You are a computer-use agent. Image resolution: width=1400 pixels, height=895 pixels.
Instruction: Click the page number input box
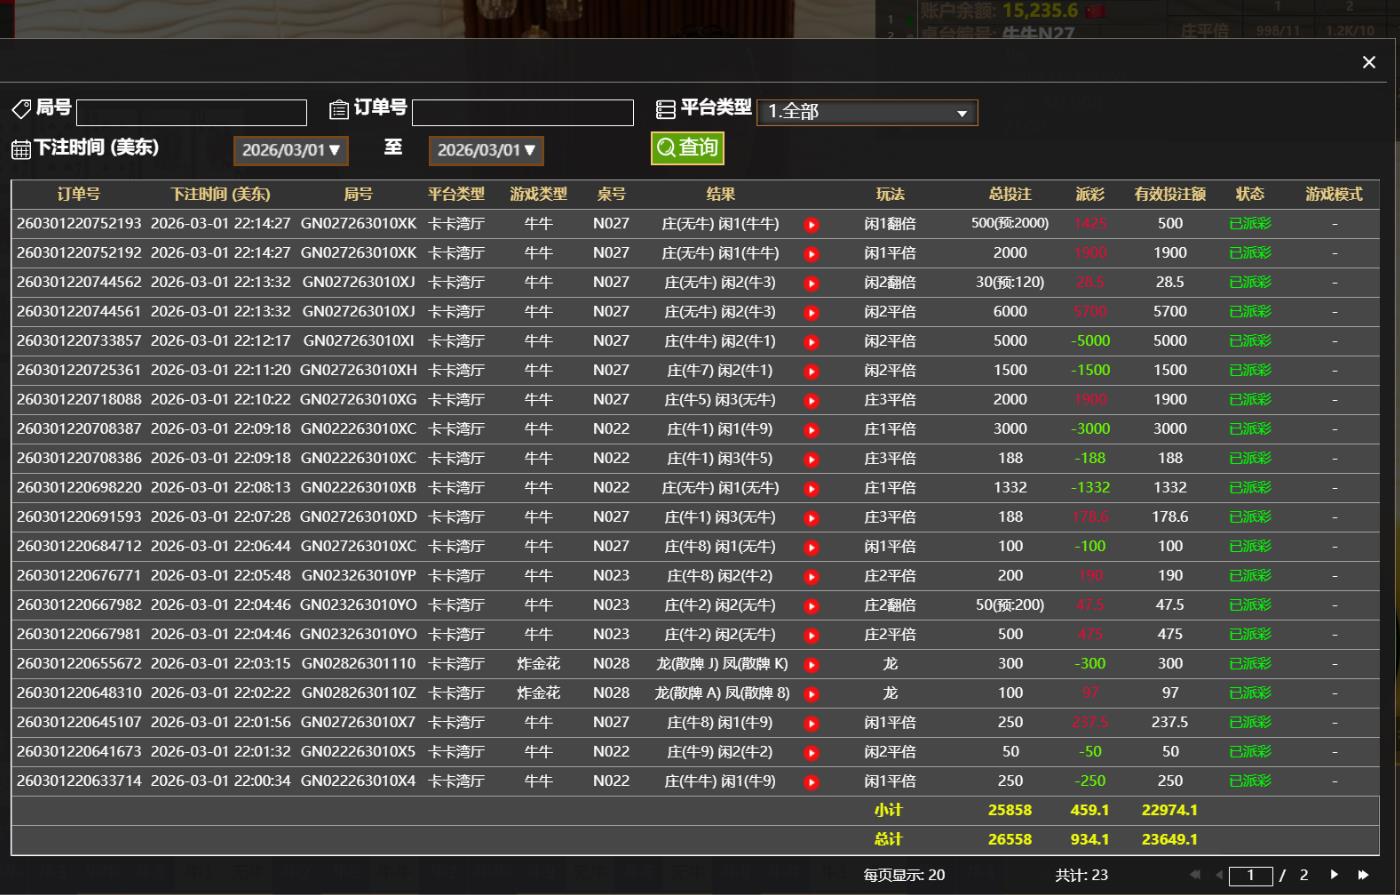point(1250,875)
